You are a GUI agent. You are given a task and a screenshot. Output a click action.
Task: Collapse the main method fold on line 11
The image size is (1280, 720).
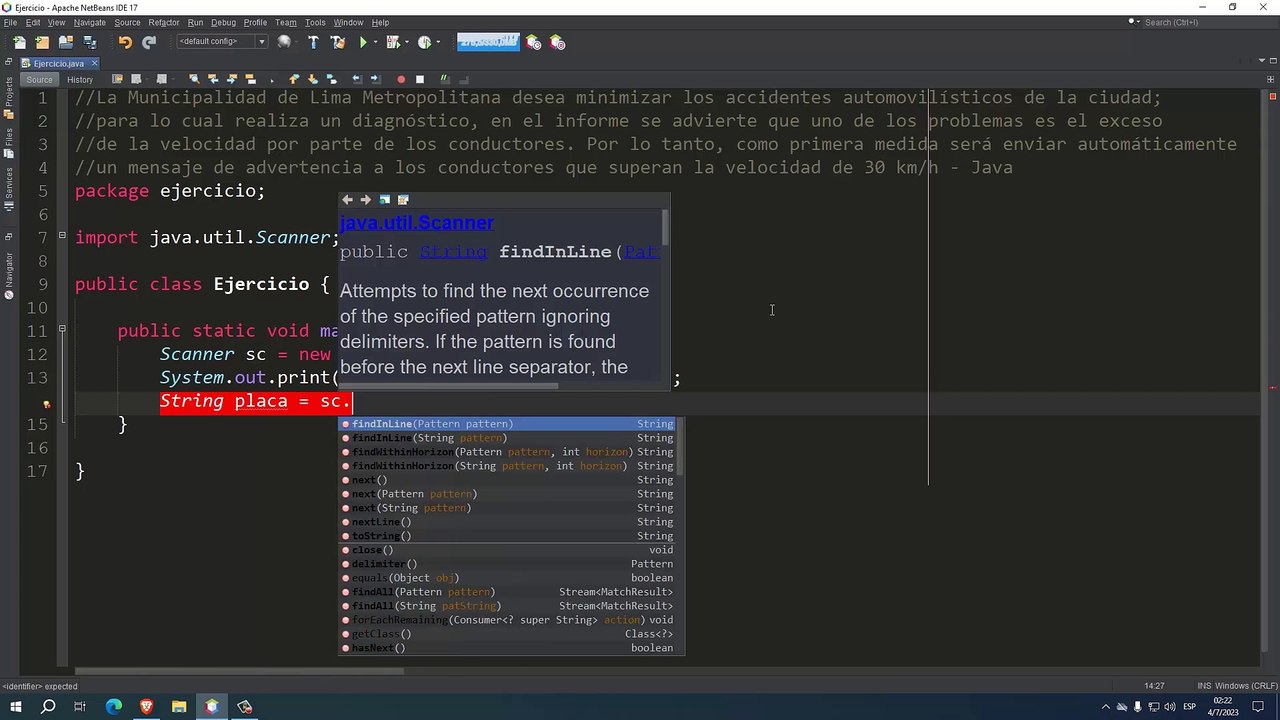[62, 329]
